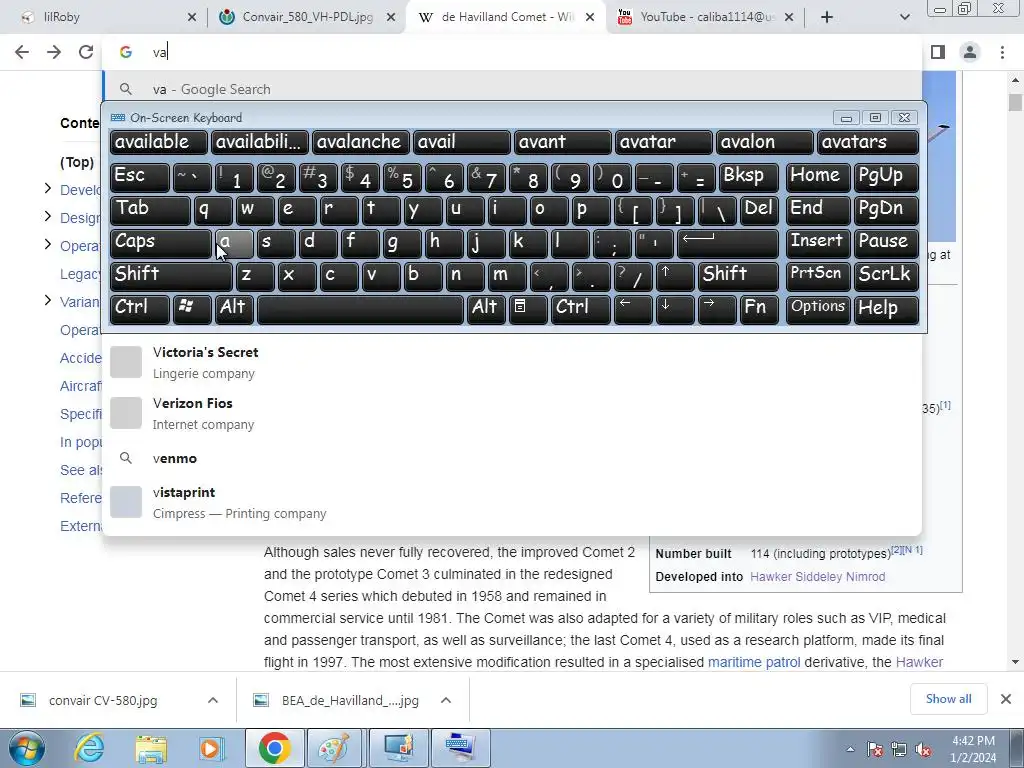Open options for BEA_de_Havilland download
The image size is (1024, 768).
(x=446, y=700)
